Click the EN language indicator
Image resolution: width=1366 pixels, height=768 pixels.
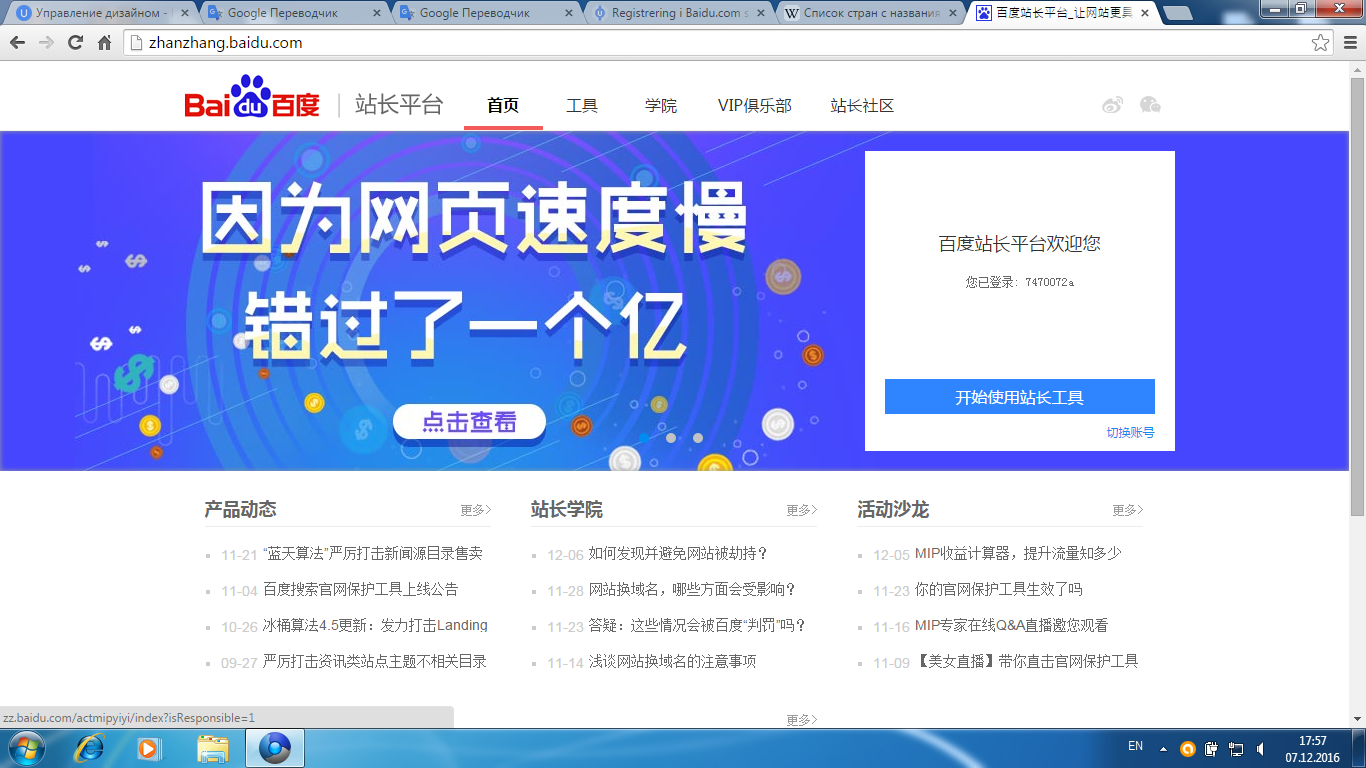click(x=1135, y=746)
